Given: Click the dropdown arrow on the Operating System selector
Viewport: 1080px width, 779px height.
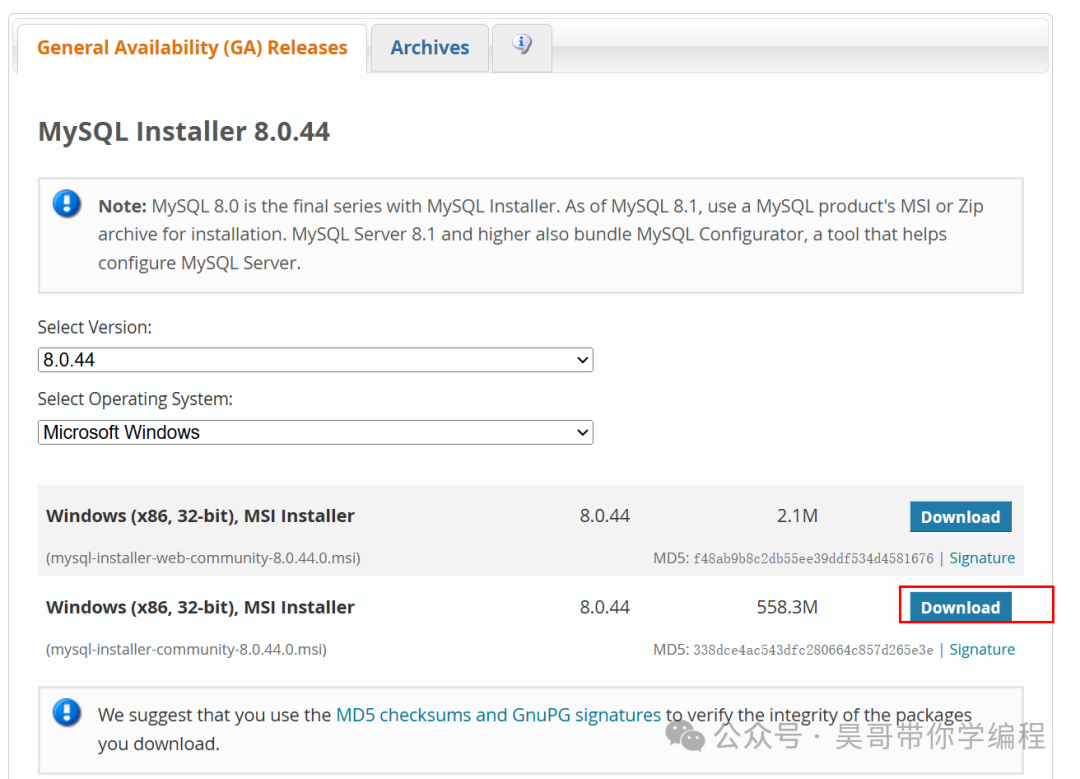Looking at the screenshot, I should 583,432.
